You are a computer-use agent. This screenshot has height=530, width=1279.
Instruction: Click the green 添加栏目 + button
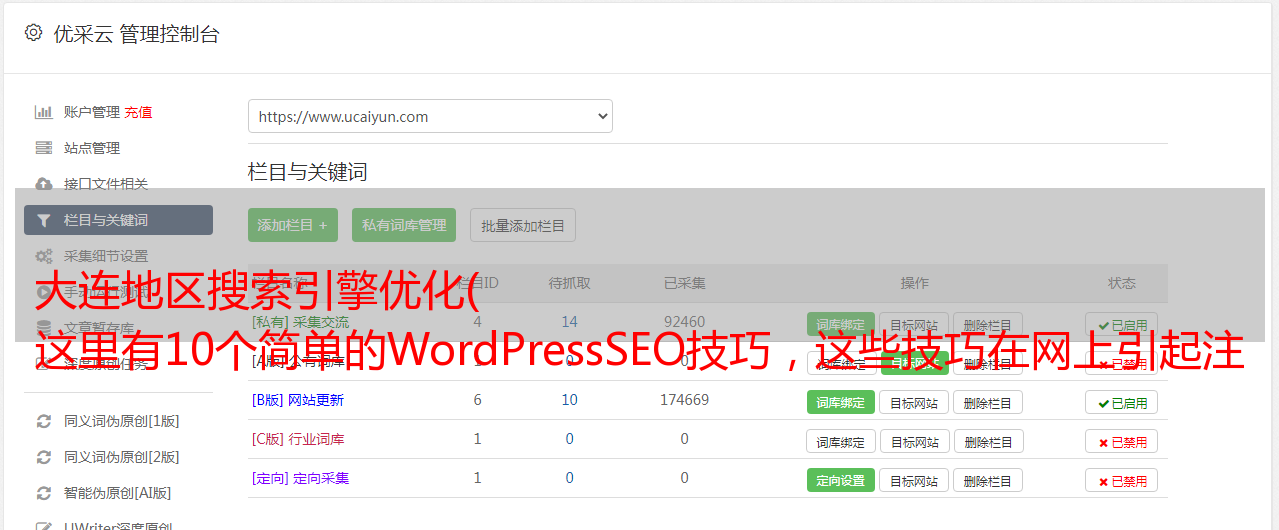pos(293,225)
